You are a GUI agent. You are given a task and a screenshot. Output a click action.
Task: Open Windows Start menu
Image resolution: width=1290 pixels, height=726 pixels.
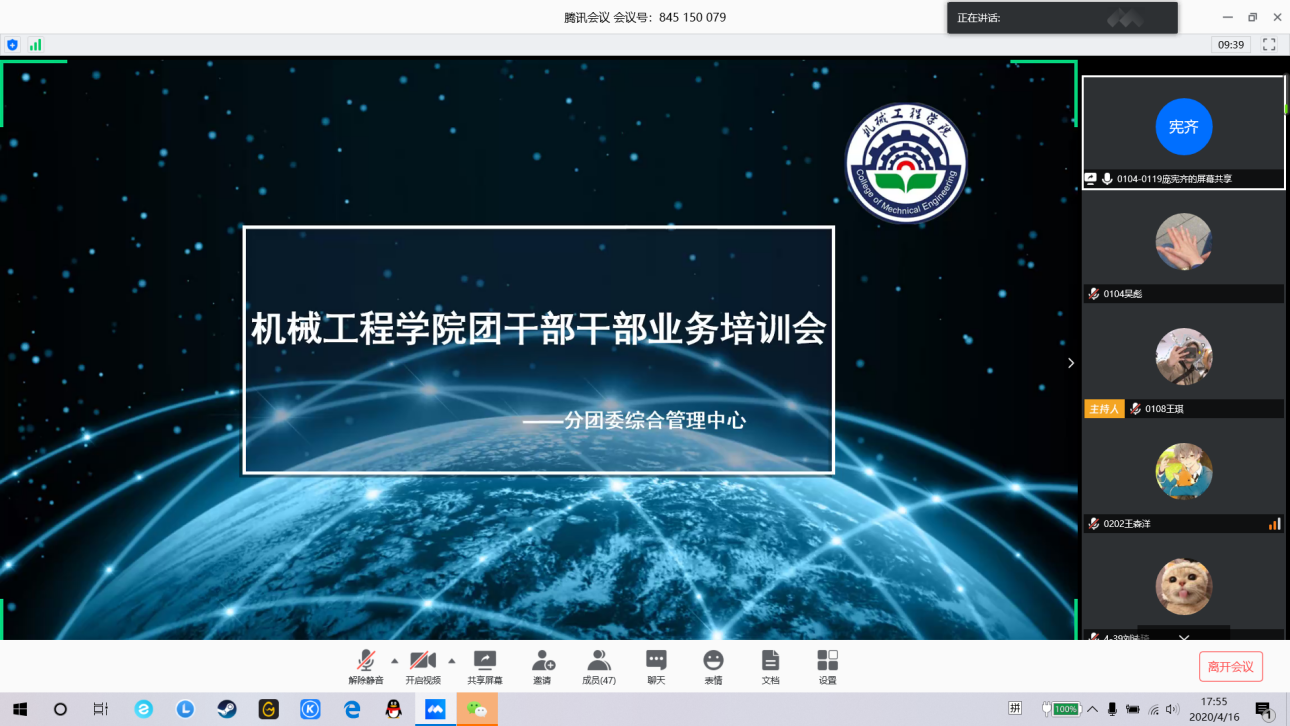19,709
